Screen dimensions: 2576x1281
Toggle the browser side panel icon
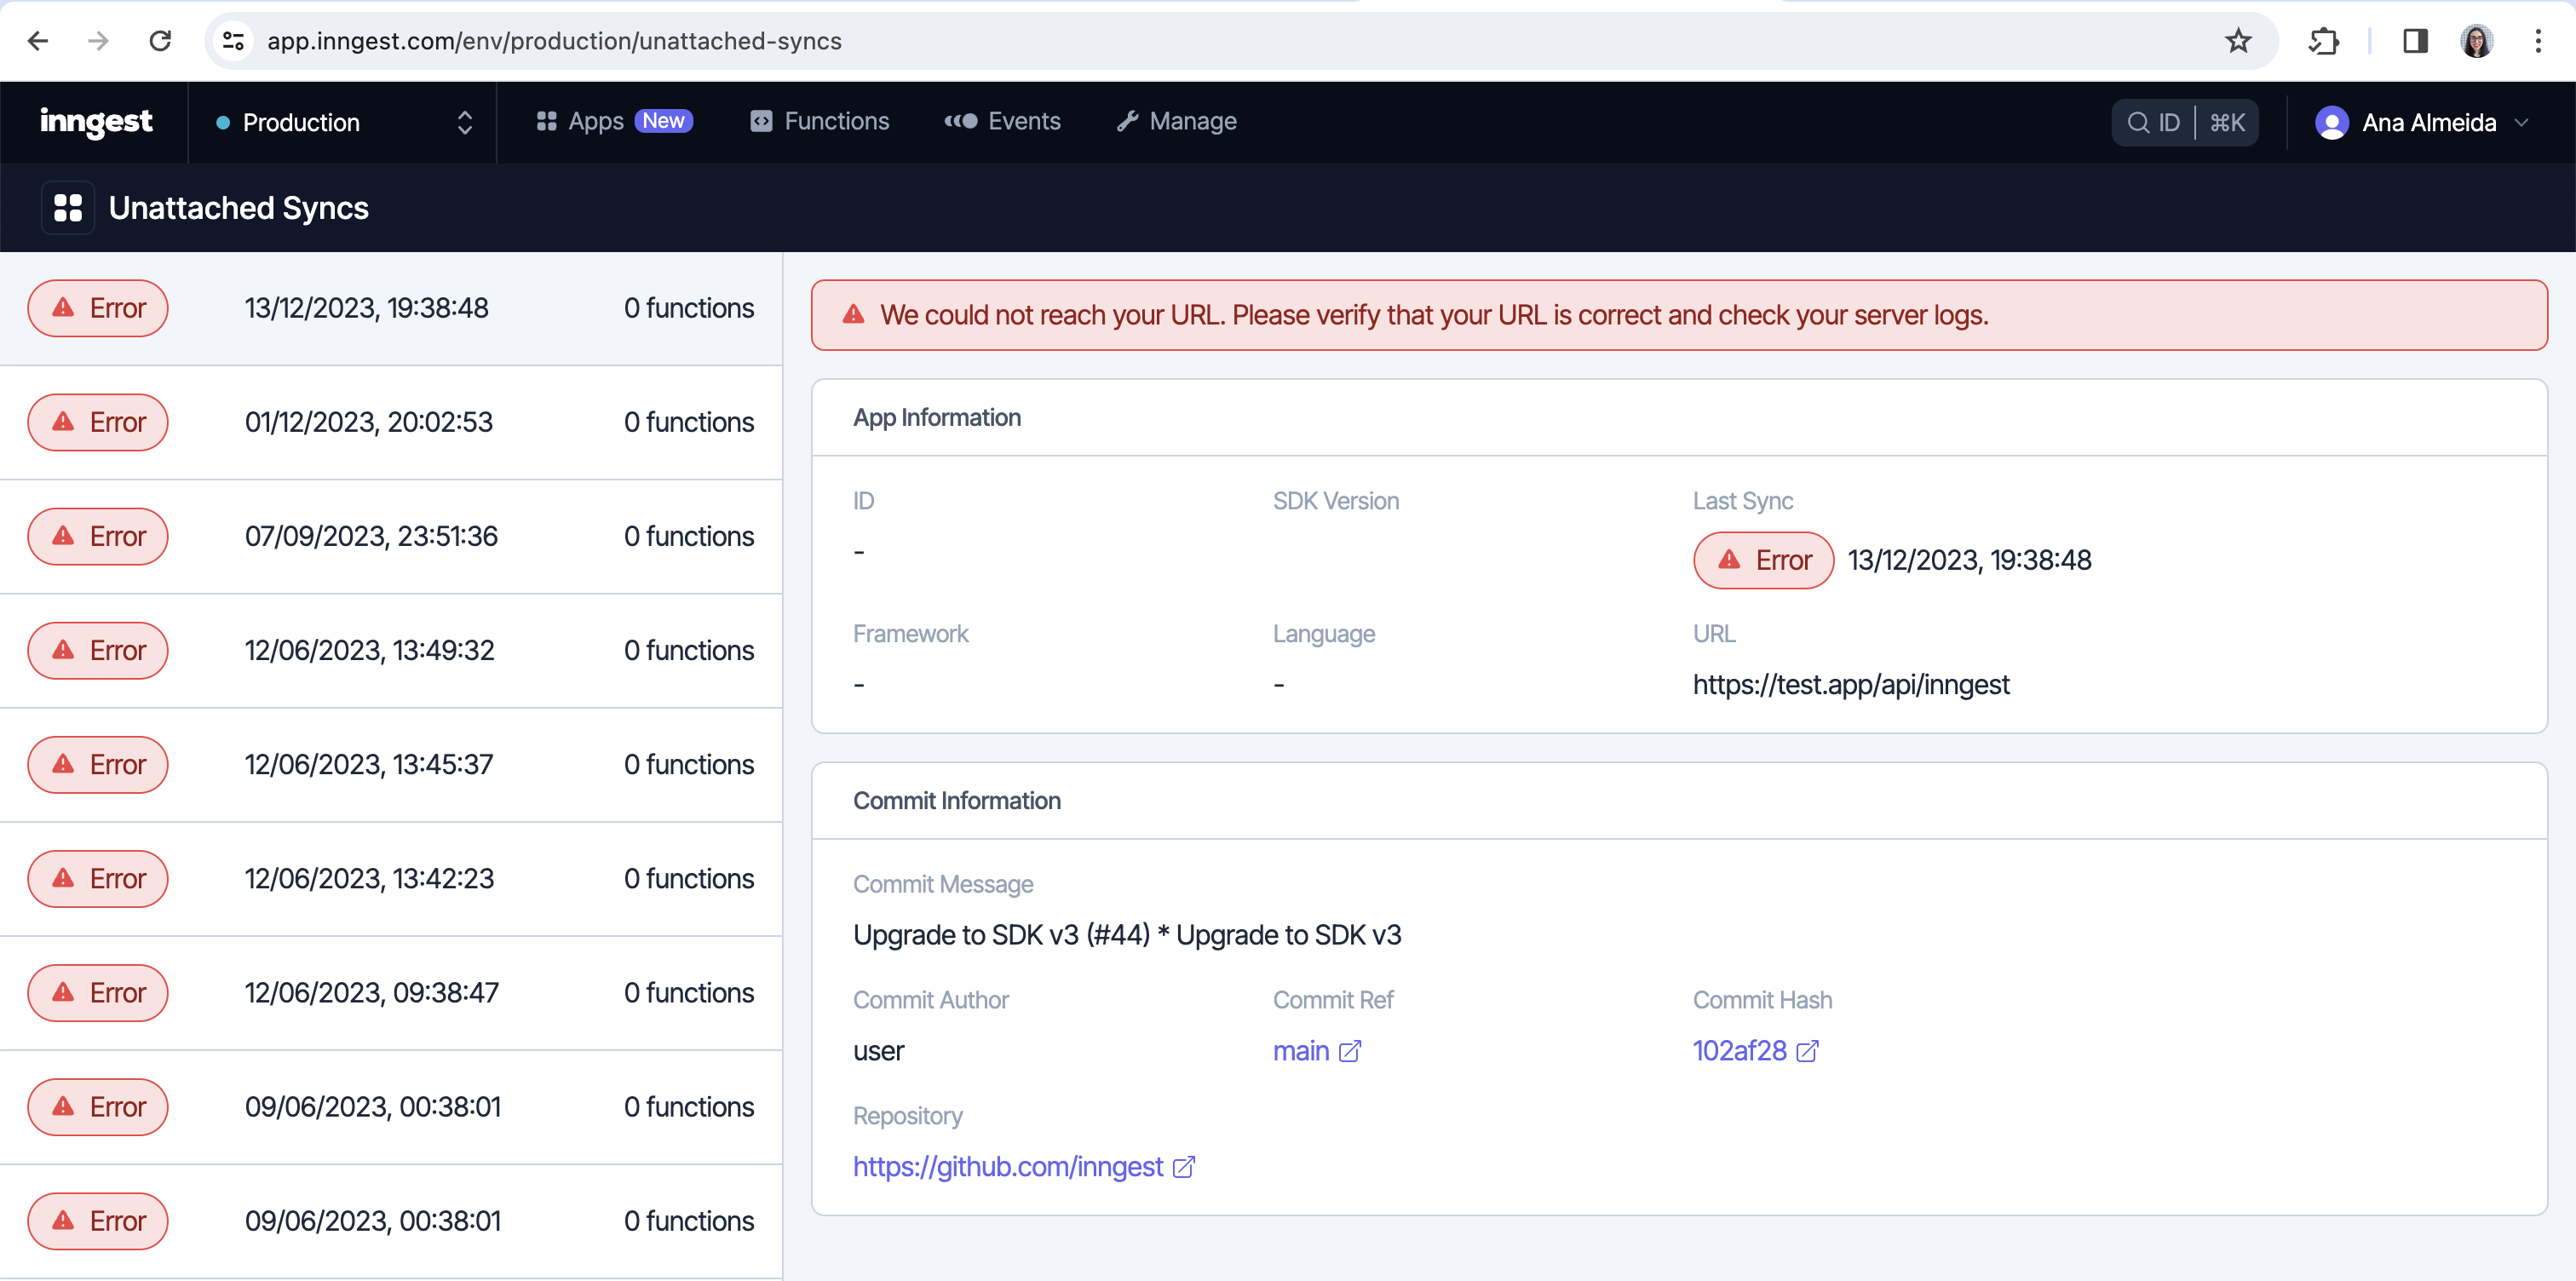pyautogui.click(x=2415, y=41)
